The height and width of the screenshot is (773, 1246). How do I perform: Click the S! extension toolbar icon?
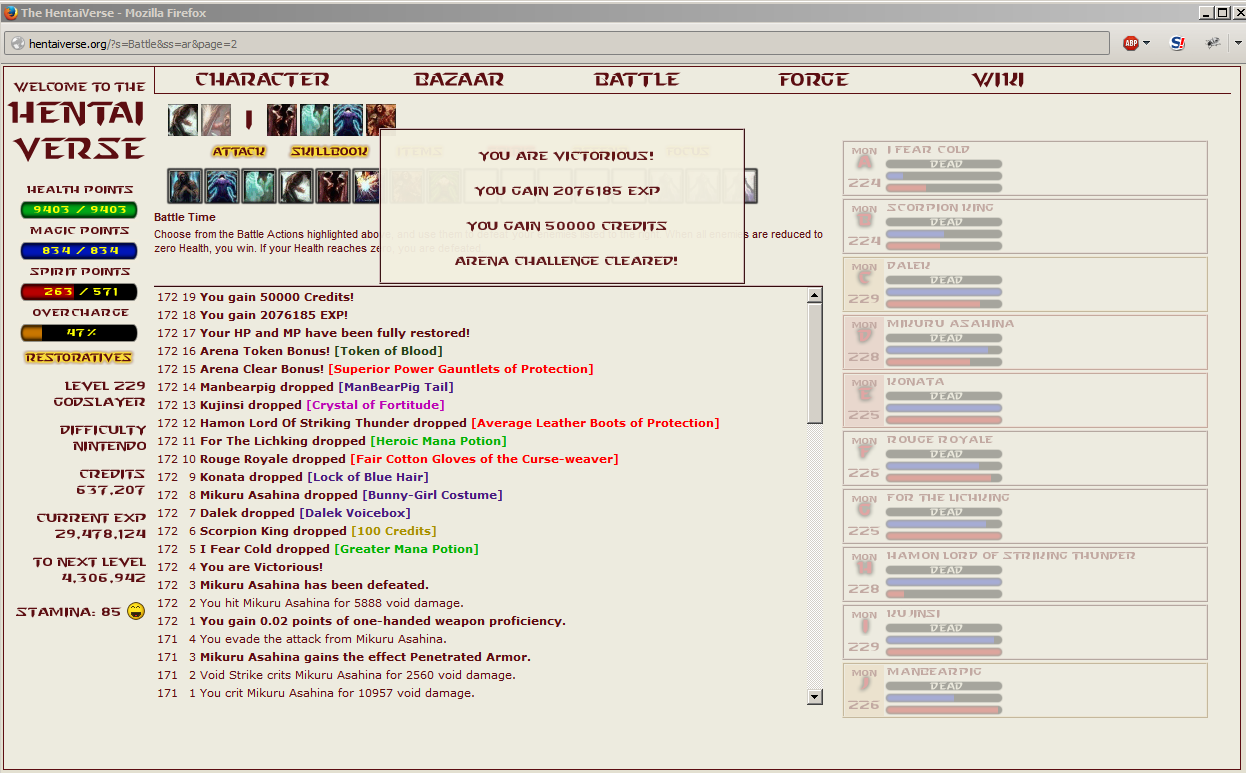[1178, 43]
